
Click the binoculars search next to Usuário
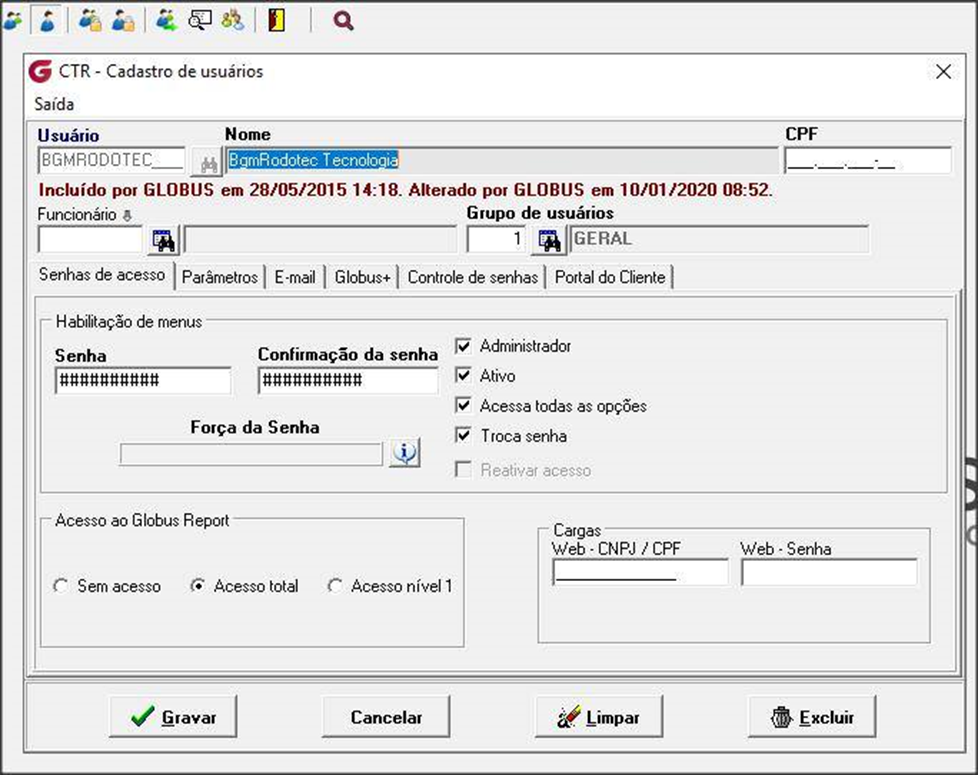pyautogui.click(x=207, y=163)
